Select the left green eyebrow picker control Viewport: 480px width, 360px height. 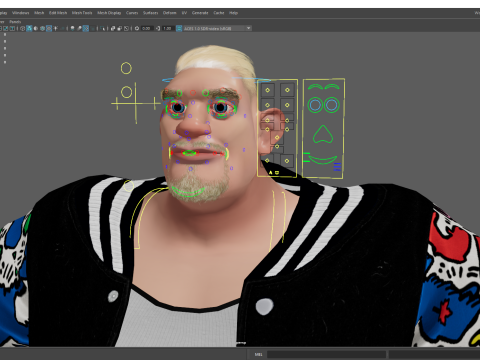click(315, 87)
